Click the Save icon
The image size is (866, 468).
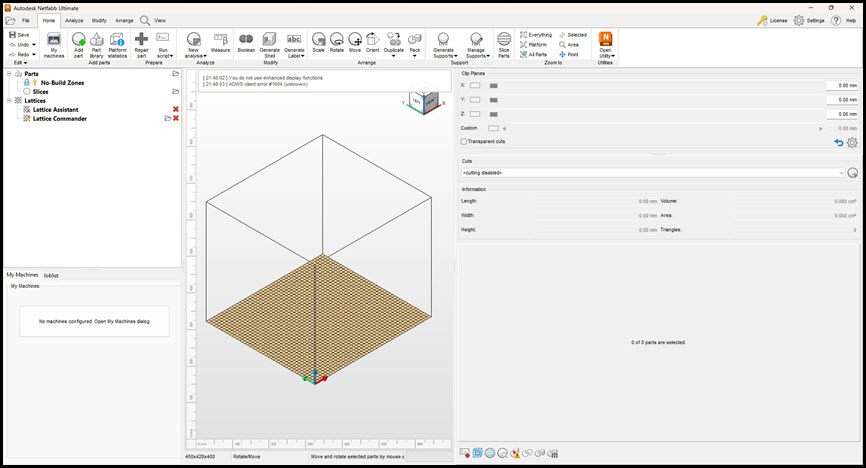coord(13,35)
